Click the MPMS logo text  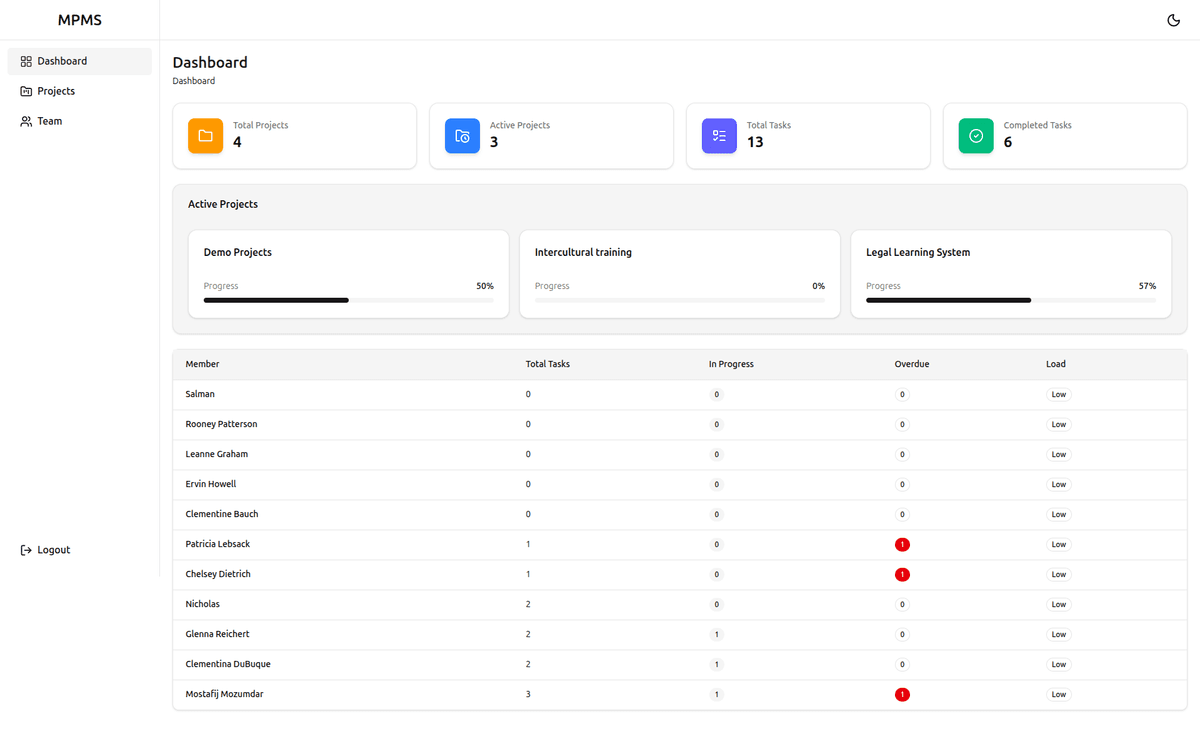tap(80, 20)
